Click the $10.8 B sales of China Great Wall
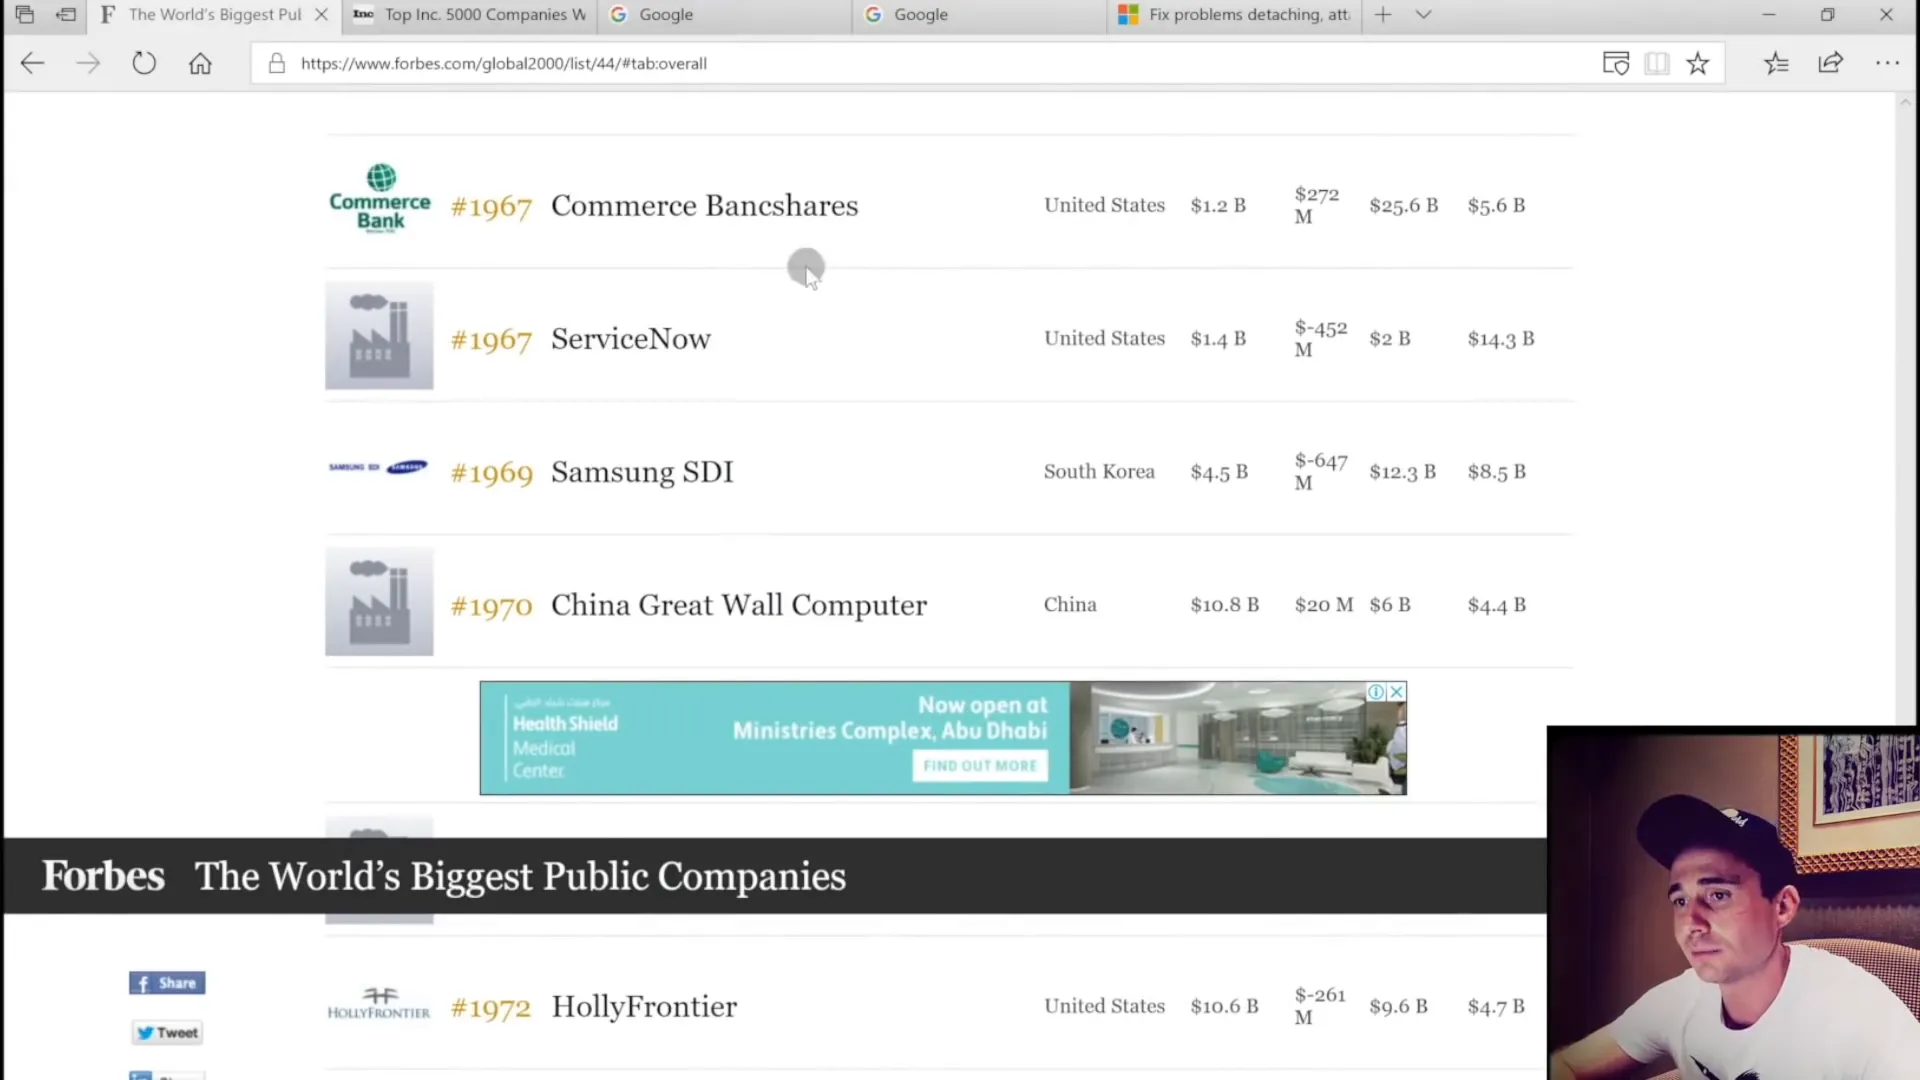 pos(1224,605)
